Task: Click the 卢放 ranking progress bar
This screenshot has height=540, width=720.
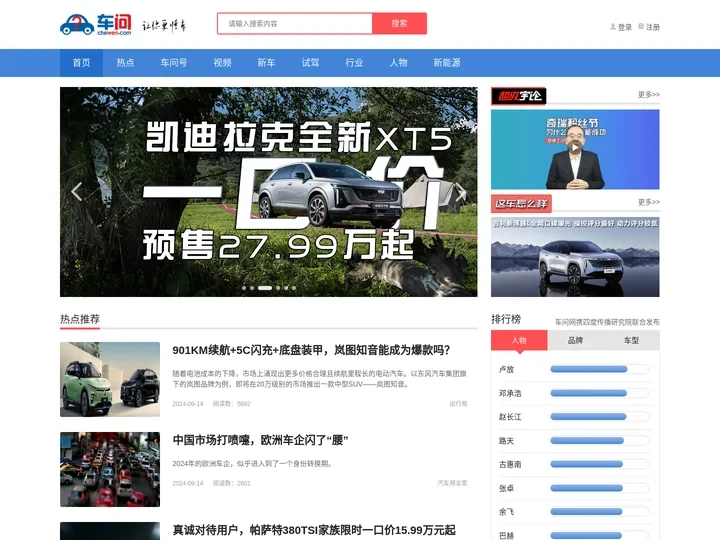Action: [599, 369]
